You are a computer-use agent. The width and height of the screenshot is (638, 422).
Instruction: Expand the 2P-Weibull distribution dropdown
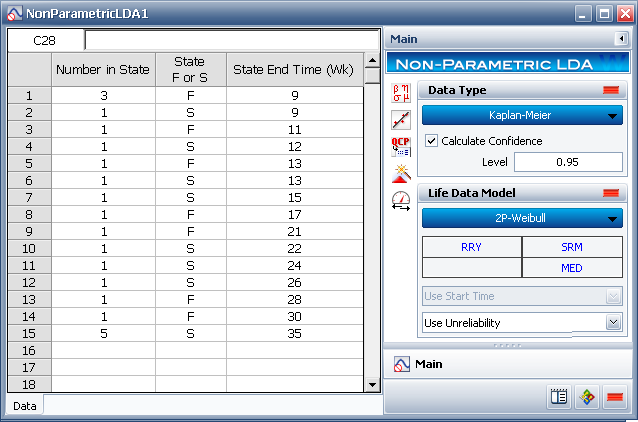(x=522, y=218)
